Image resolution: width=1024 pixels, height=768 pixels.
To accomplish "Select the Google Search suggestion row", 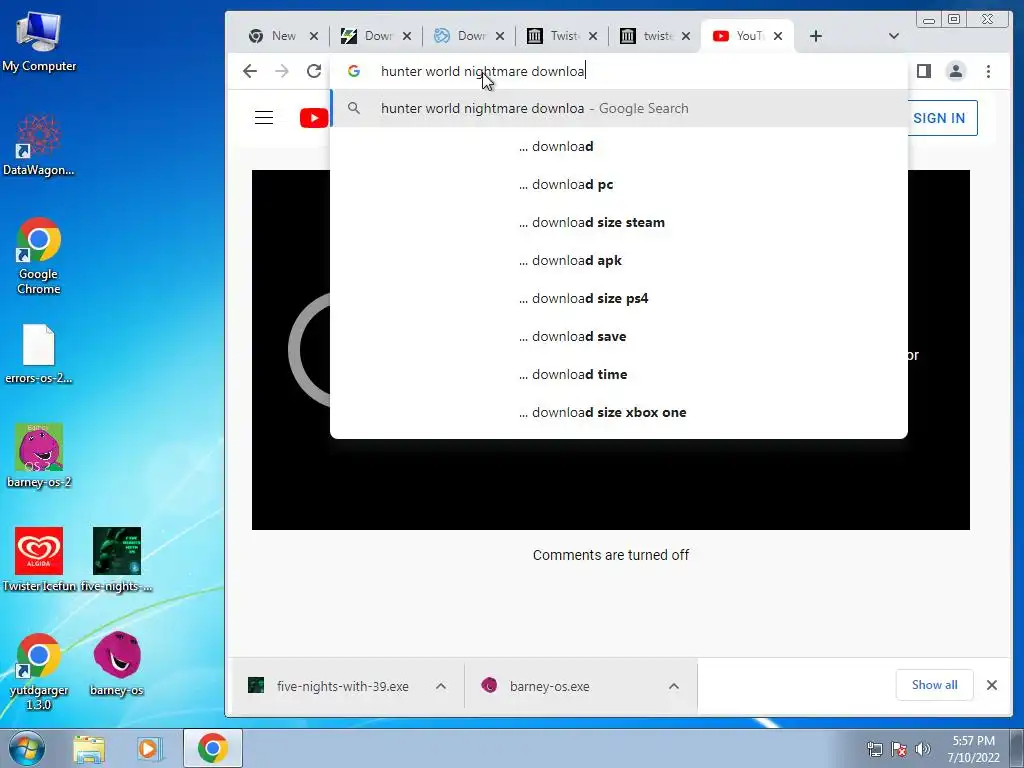I will [619, 108].
